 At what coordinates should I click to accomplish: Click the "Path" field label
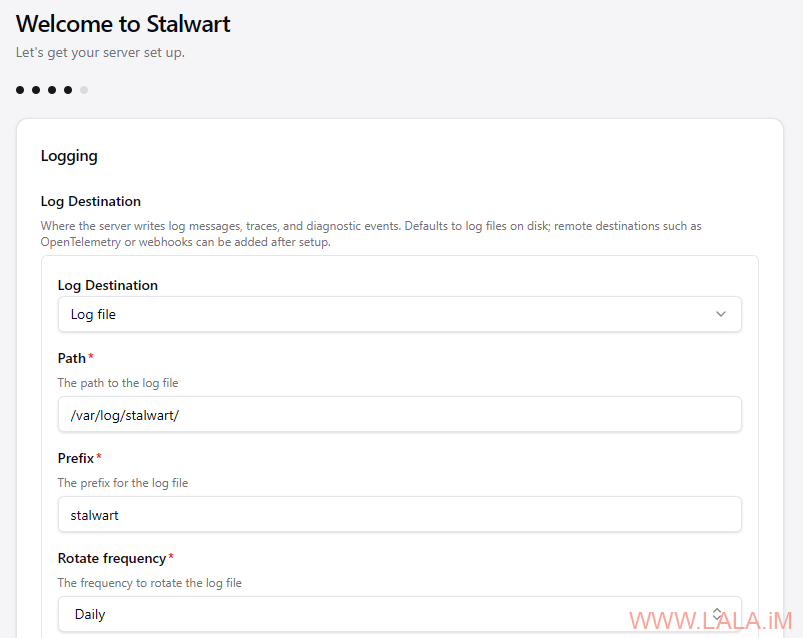tap(72, 358)
